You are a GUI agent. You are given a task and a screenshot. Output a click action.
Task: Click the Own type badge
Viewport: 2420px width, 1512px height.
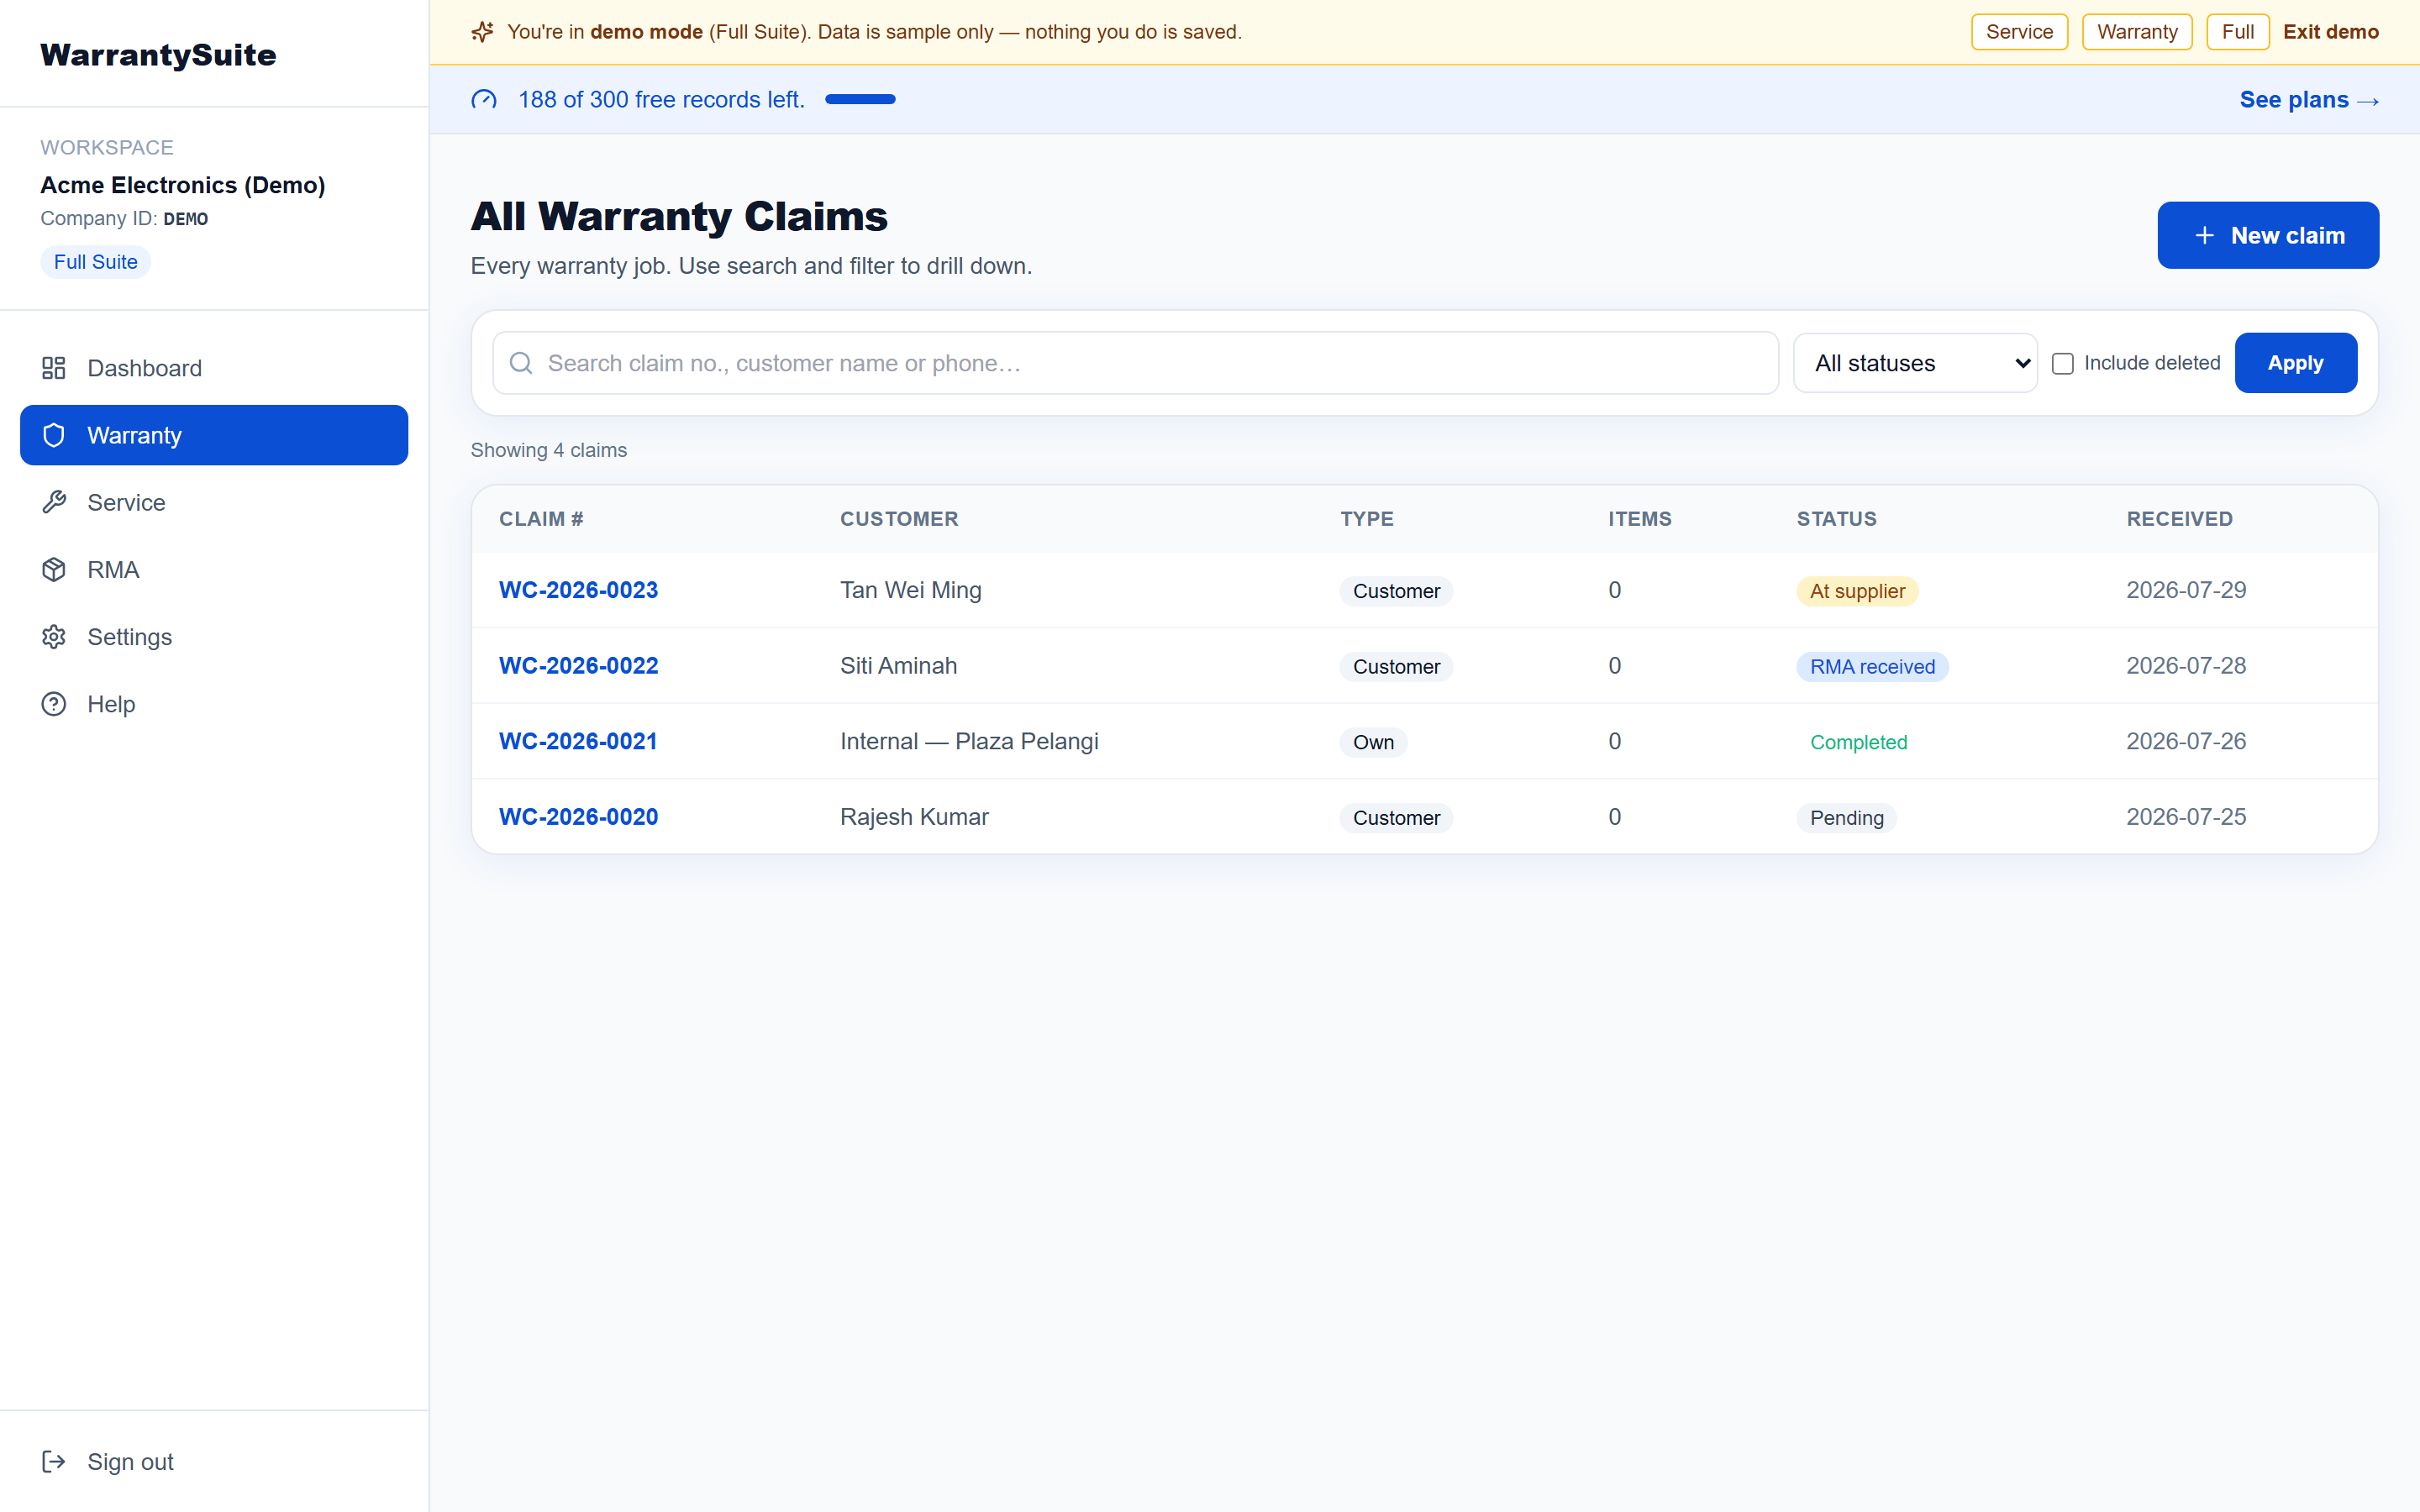point(1373,742)
